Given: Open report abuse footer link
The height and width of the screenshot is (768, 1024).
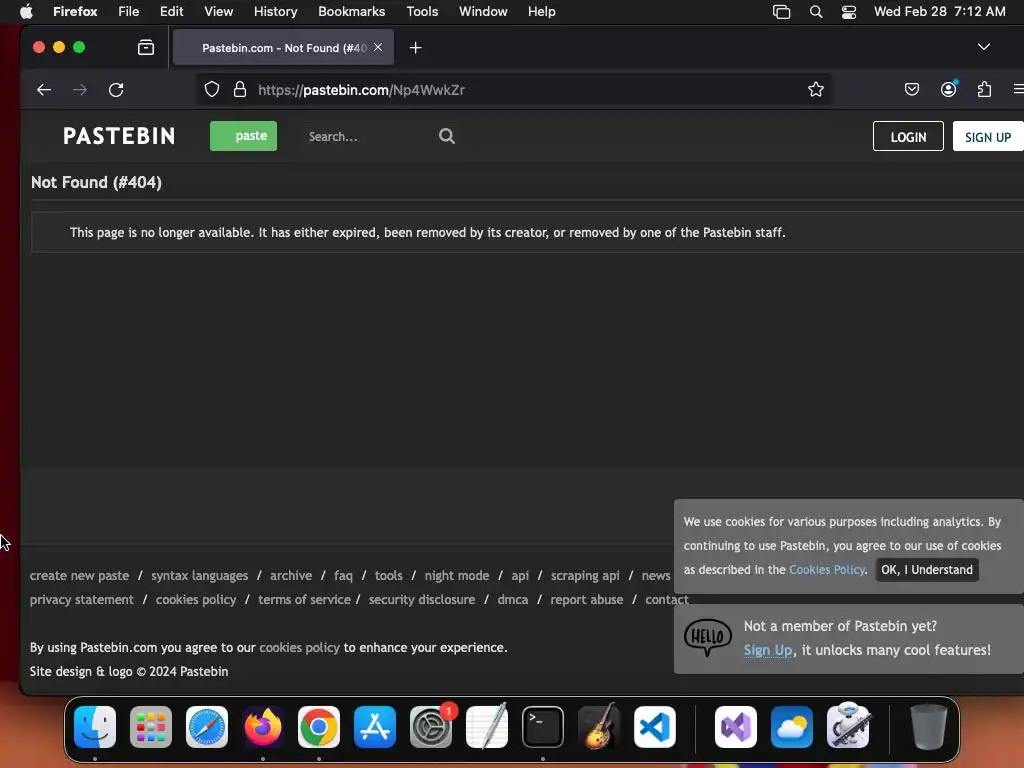Looking at the screenshot, I should pos(586,600).
